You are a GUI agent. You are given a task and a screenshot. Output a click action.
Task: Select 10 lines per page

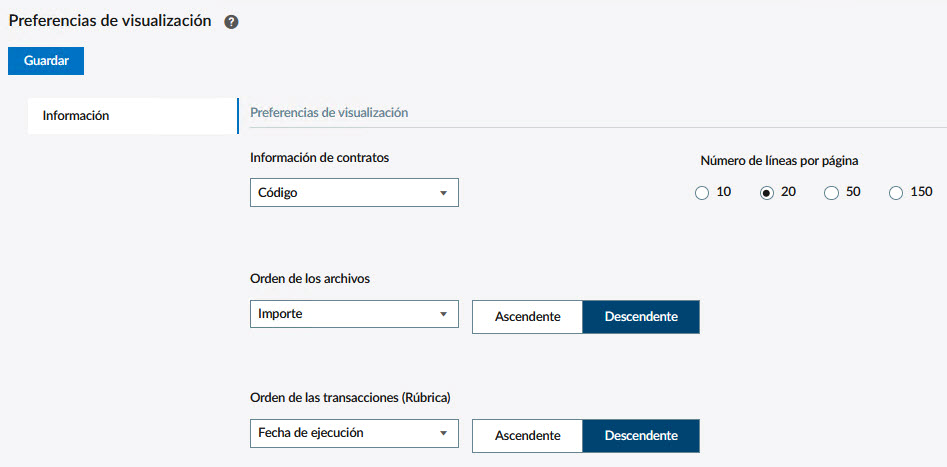[x=702, y=193]
